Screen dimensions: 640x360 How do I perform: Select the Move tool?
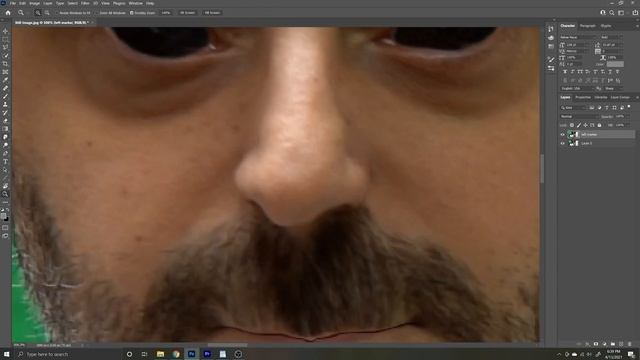[5, 31]
